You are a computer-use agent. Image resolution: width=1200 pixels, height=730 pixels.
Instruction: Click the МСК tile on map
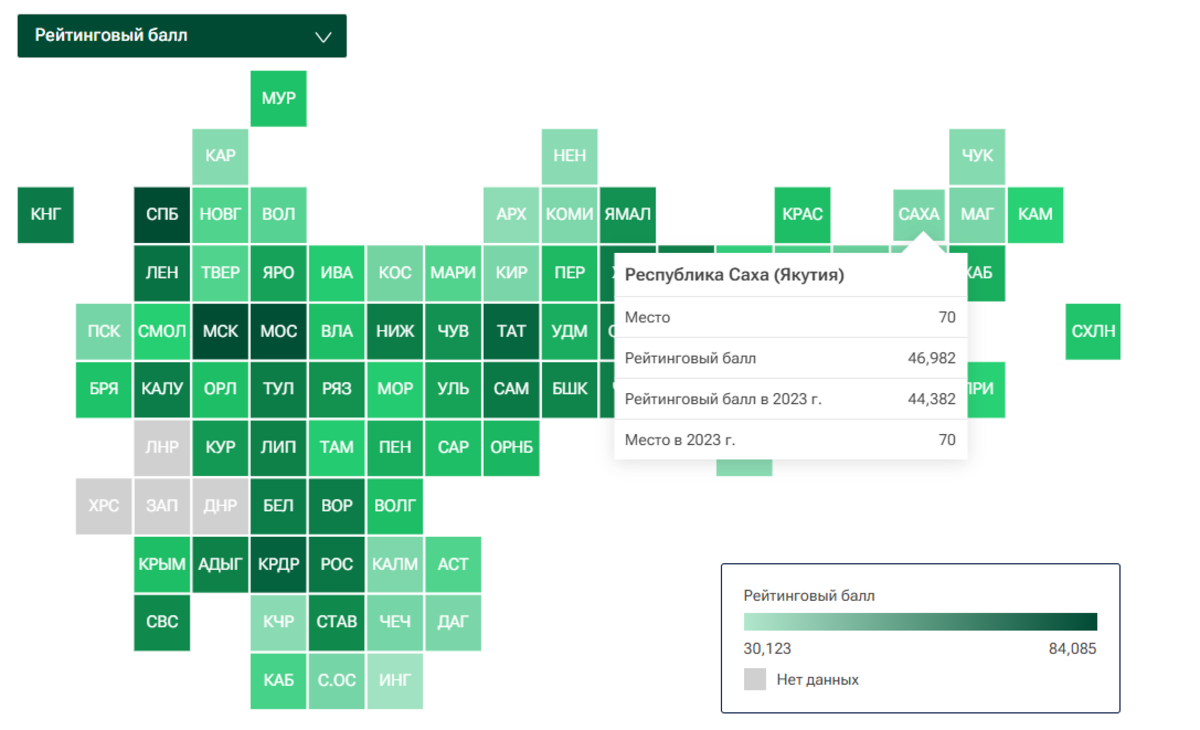(x=220, y=331)
